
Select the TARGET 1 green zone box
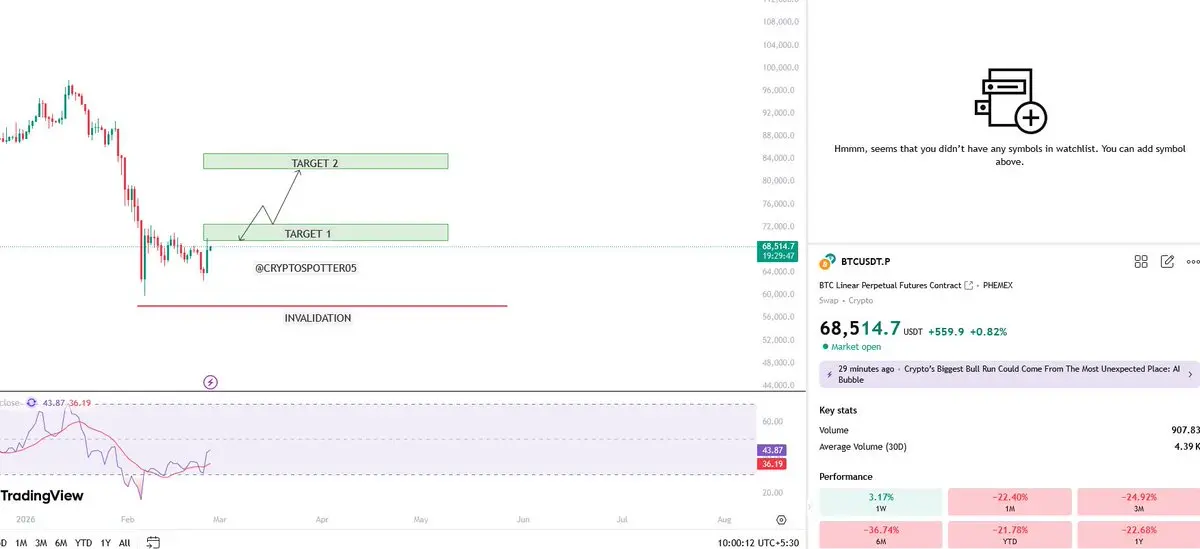tap(325, 232)
